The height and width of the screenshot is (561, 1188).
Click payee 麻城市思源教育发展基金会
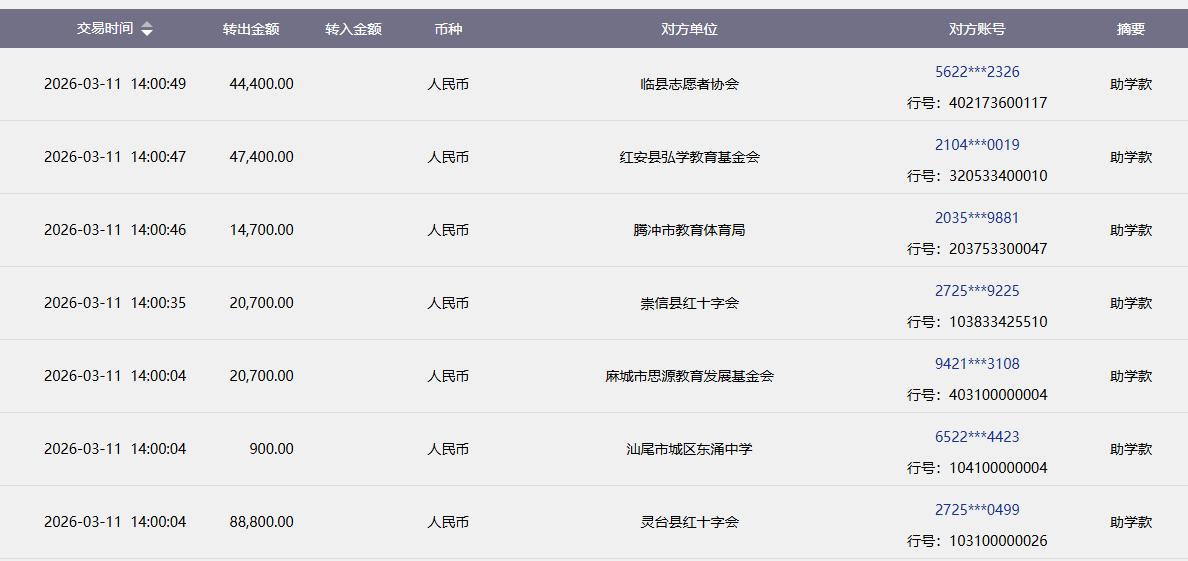click(x=689, y=376)
